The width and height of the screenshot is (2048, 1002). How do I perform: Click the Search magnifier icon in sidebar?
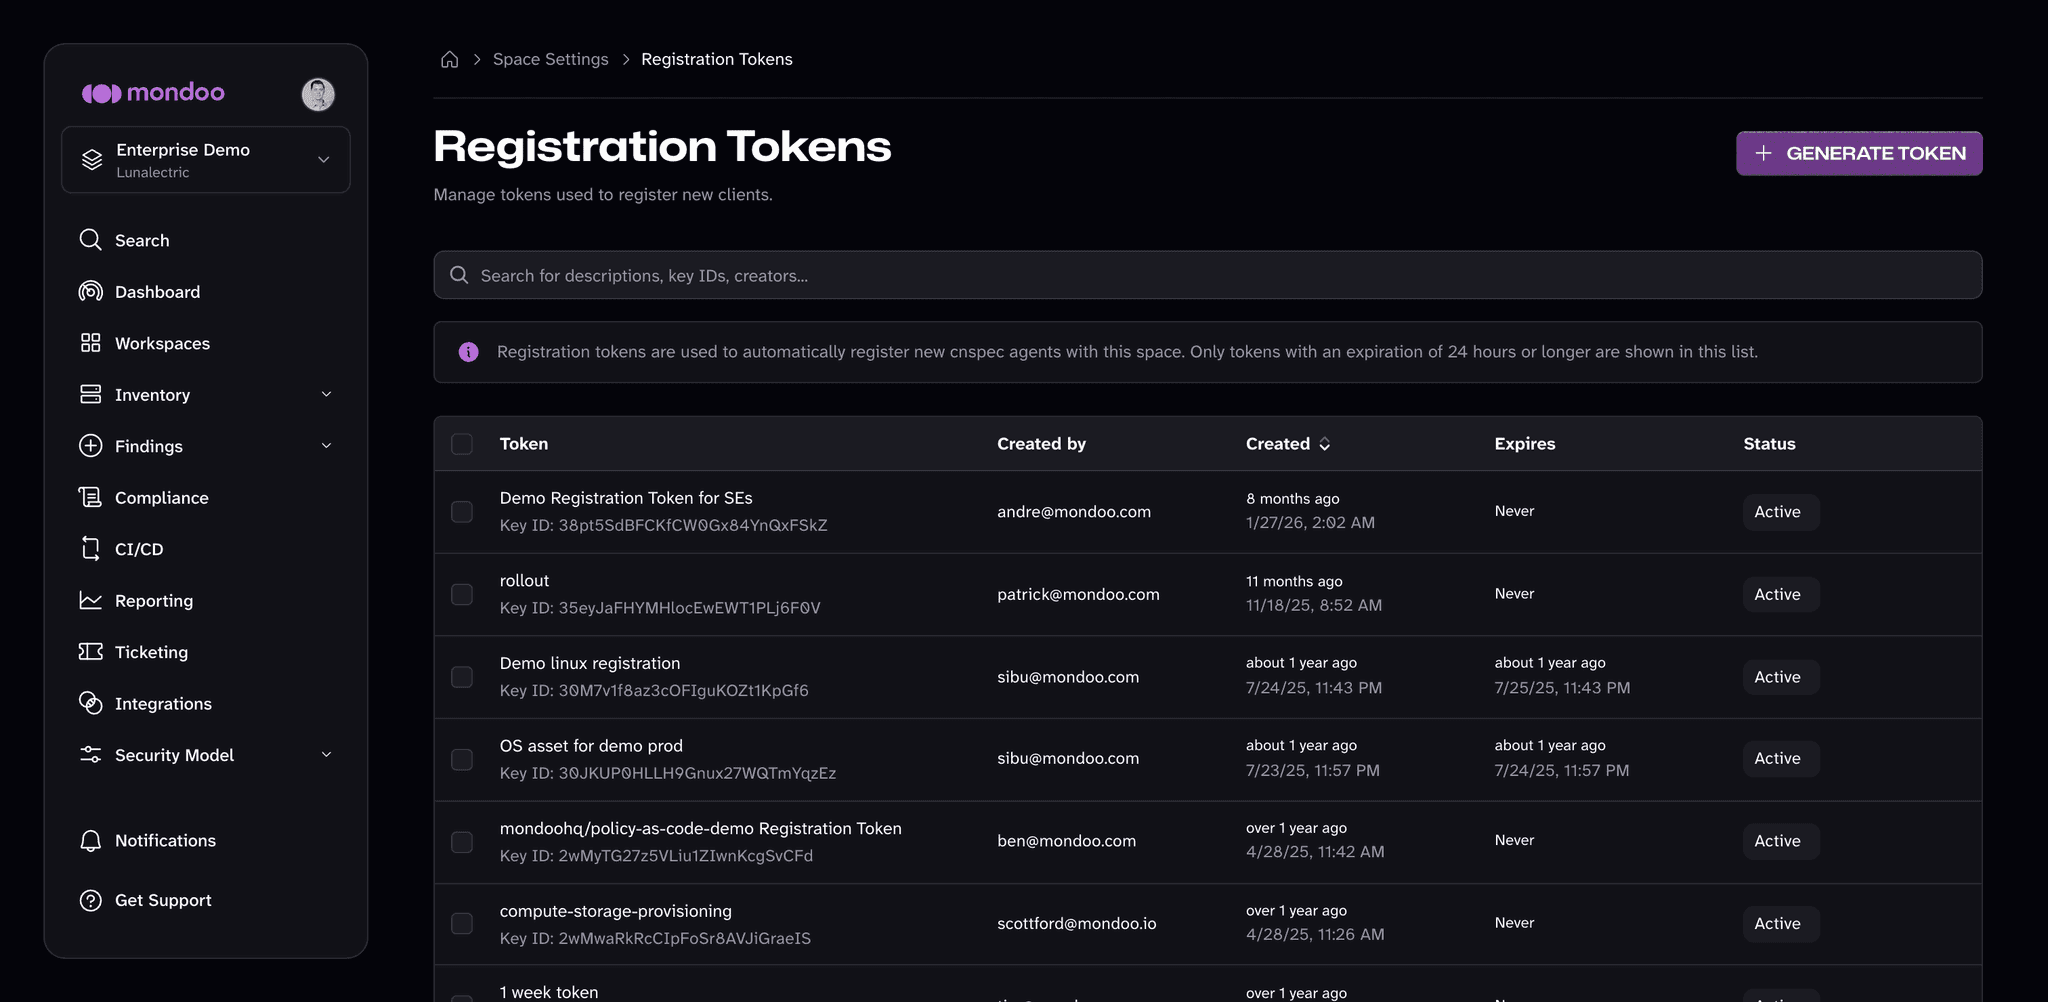(90, 240)
